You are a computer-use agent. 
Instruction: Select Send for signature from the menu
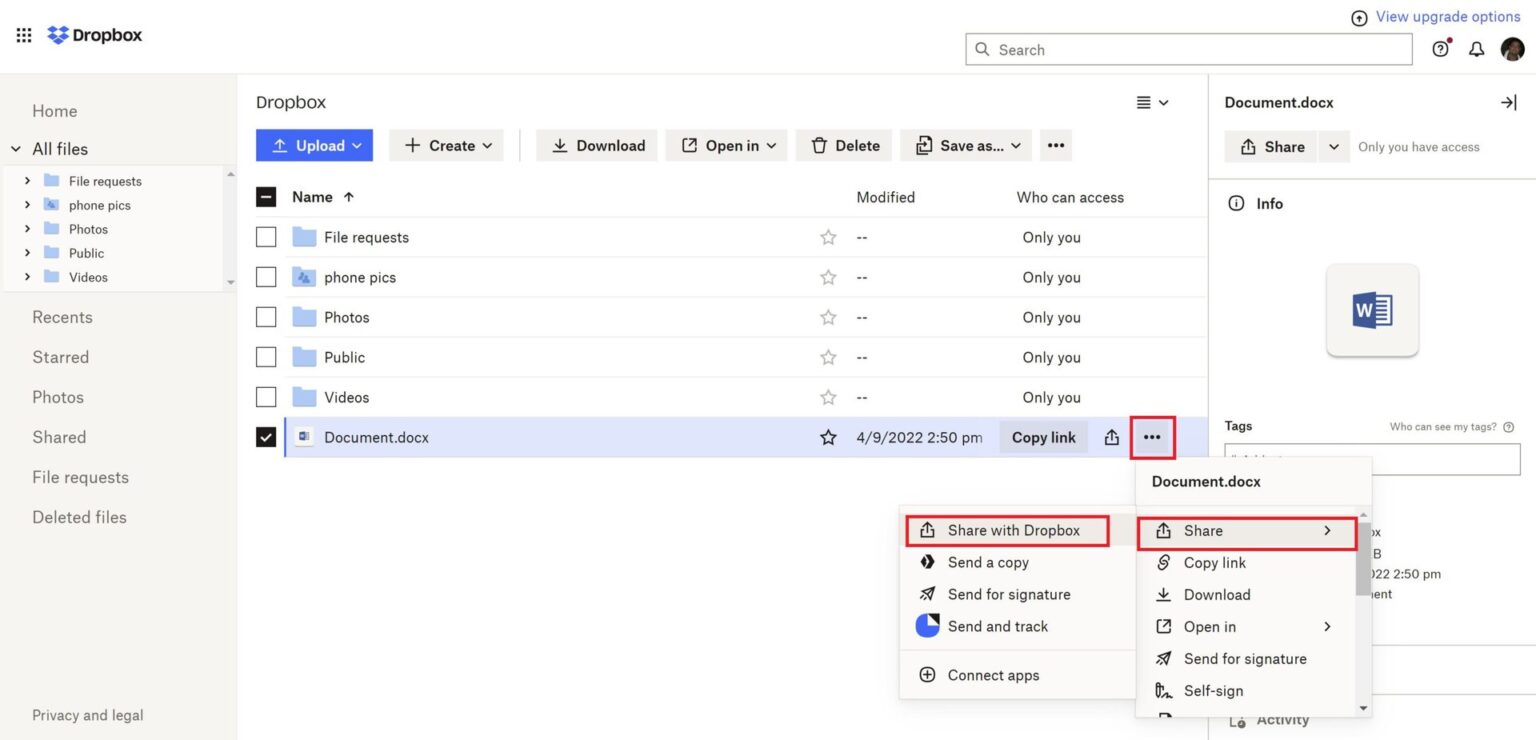(1245, 658)
